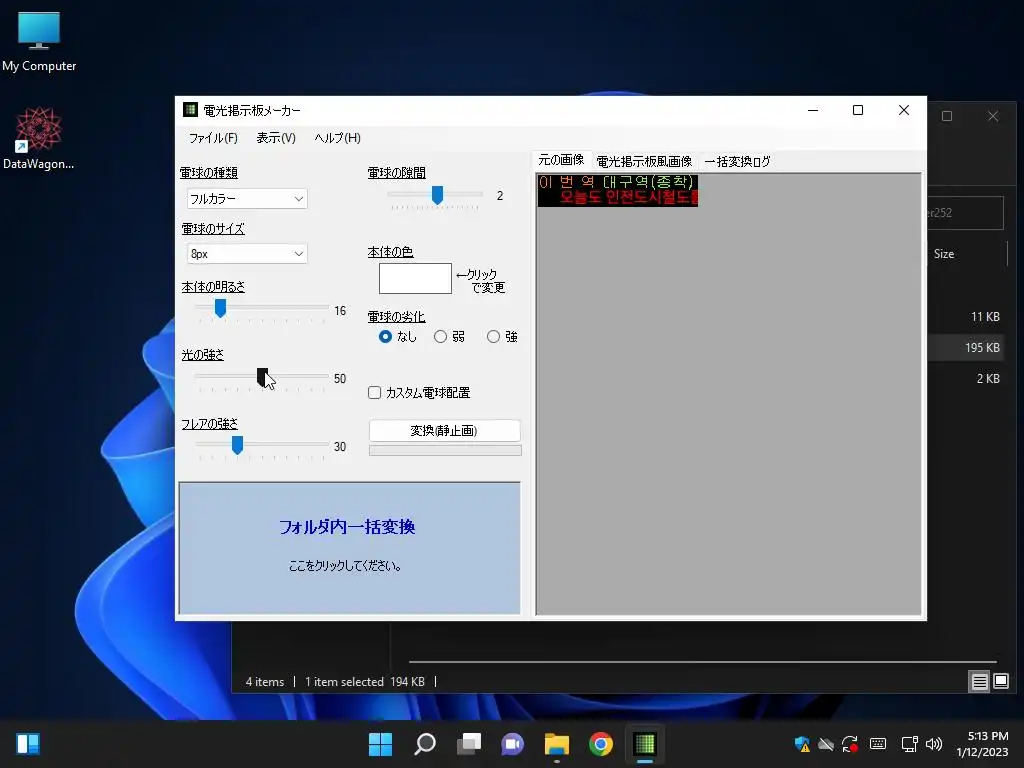Click the 本体の色 white color swatch
This screenshot has width=1024, height=768.
point(415,278)
